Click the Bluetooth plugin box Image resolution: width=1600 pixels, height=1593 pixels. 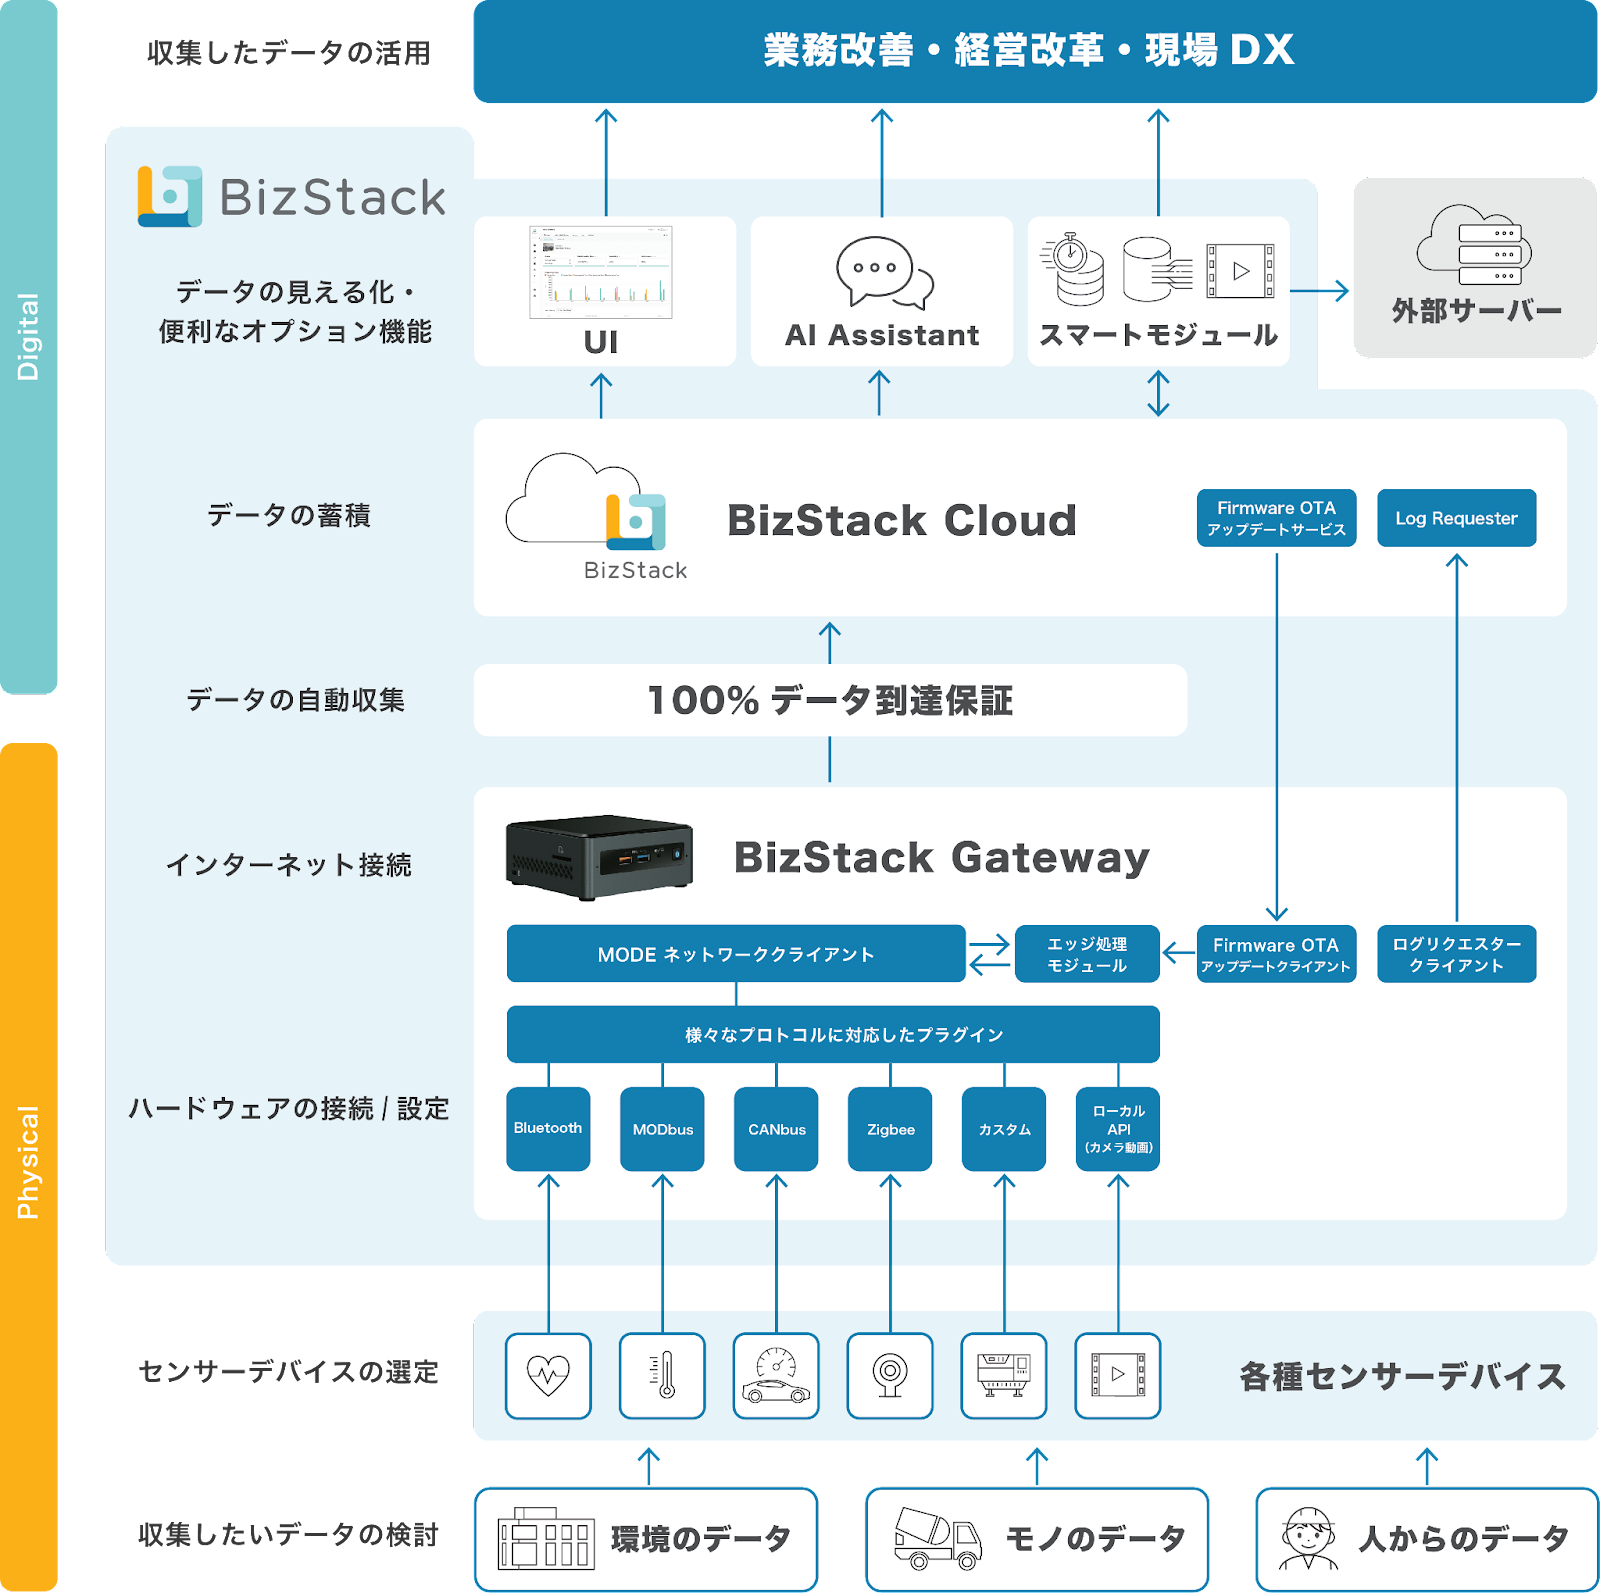[548, 1128]
